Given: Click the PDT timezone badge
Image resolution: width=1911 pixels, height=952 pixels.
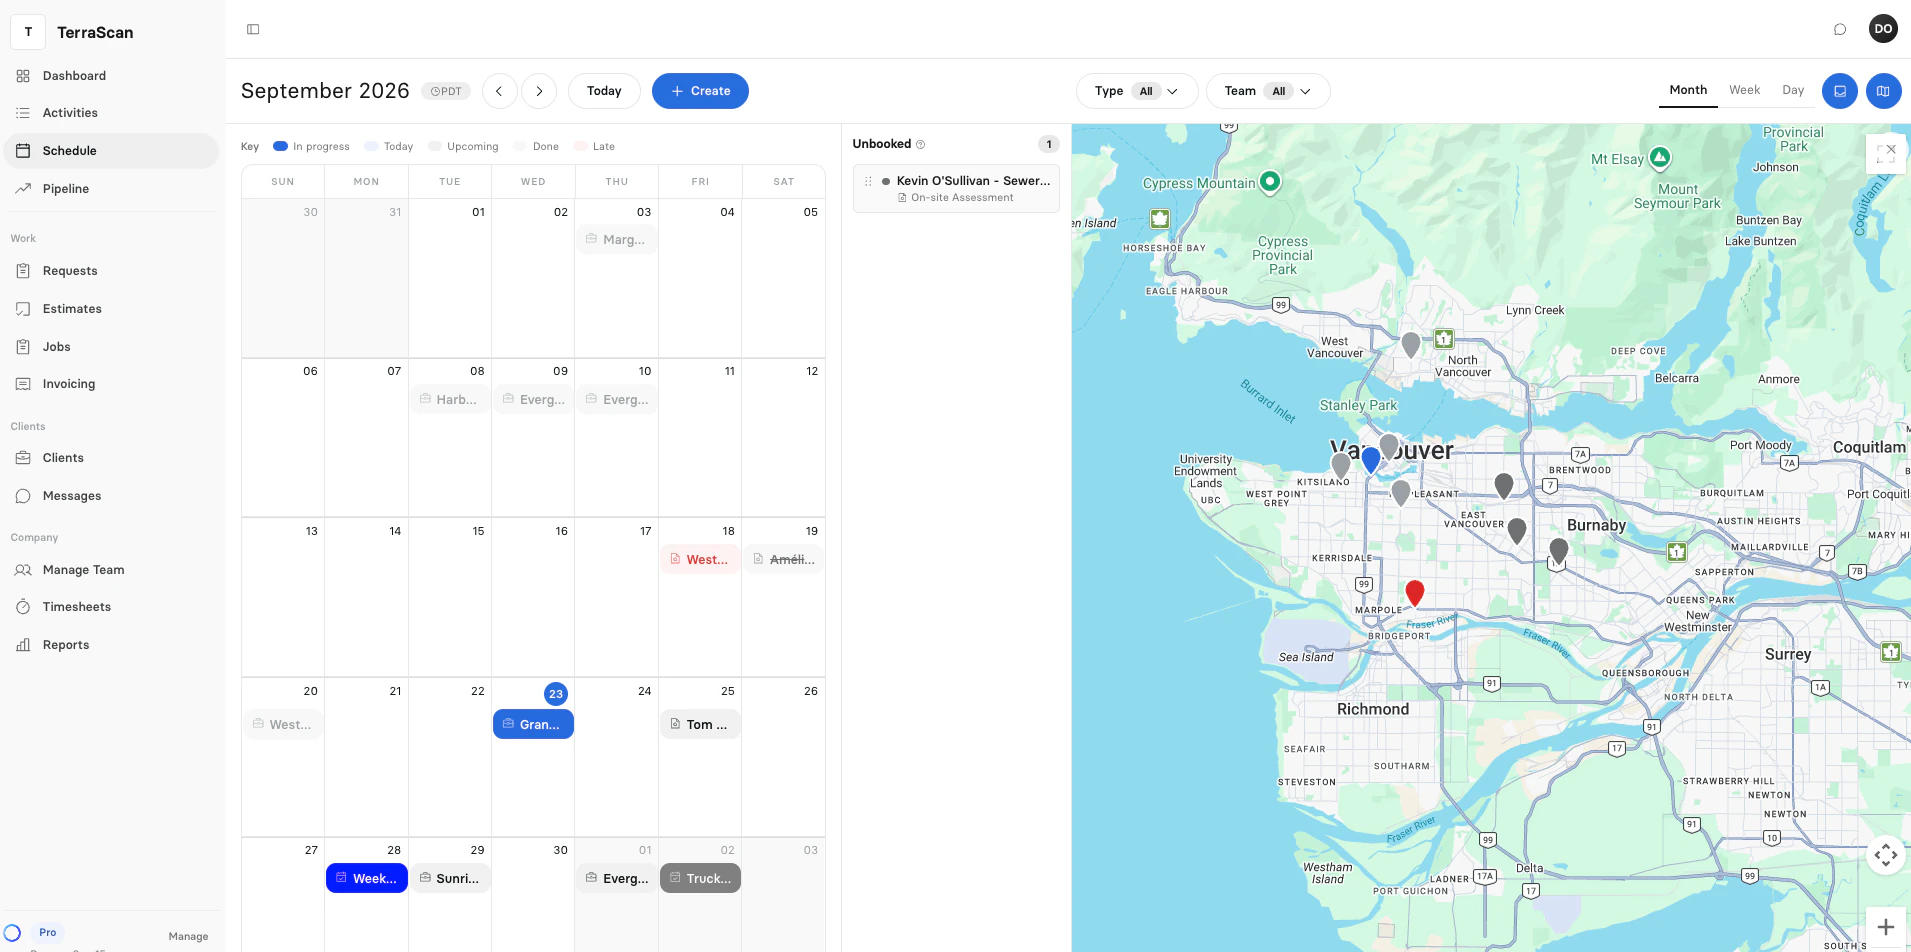Looking at the screenshot, I should coord(446,91).
